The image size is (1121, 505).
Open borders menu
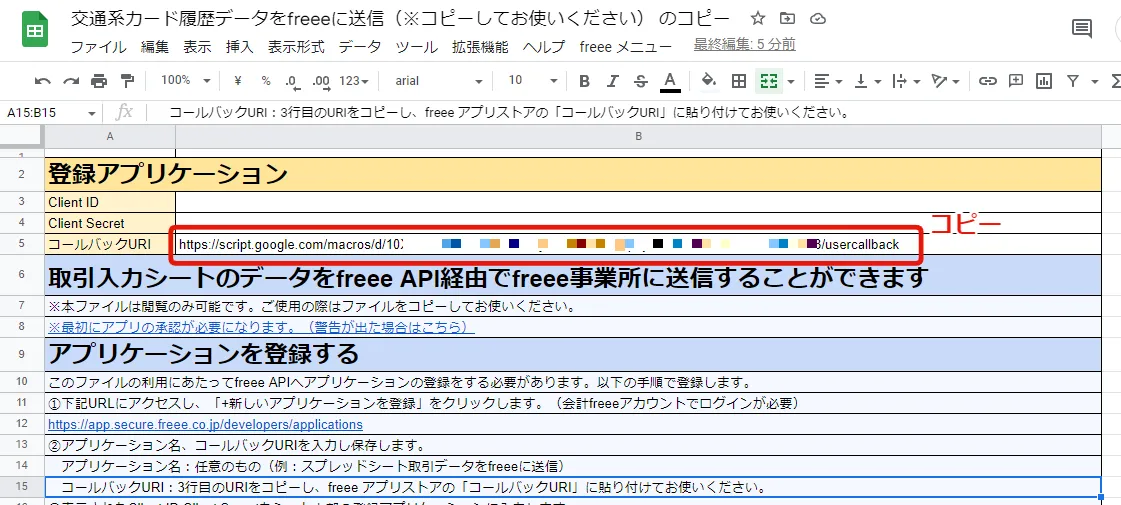(x=739, y=81)
